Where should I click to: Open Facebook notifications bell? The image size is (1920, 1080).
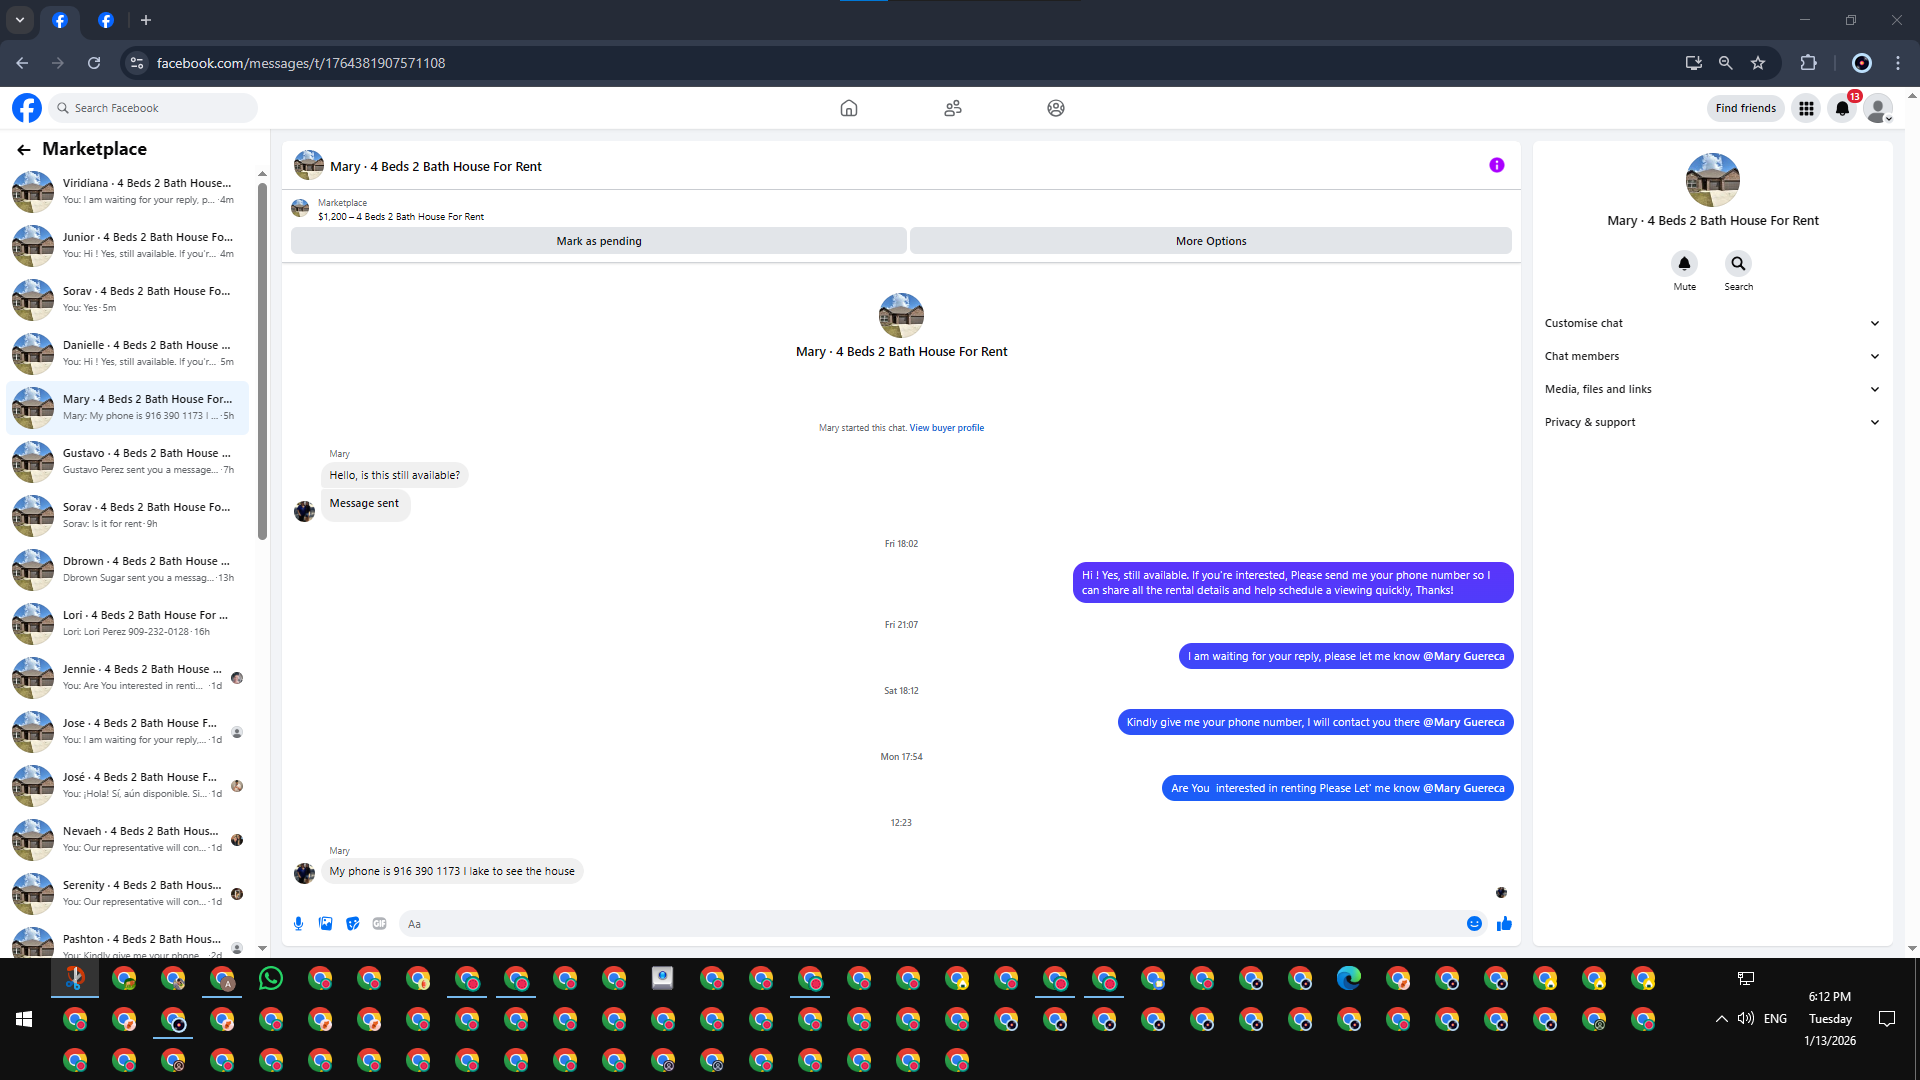pyautogui.click(x=1842, y=108)
